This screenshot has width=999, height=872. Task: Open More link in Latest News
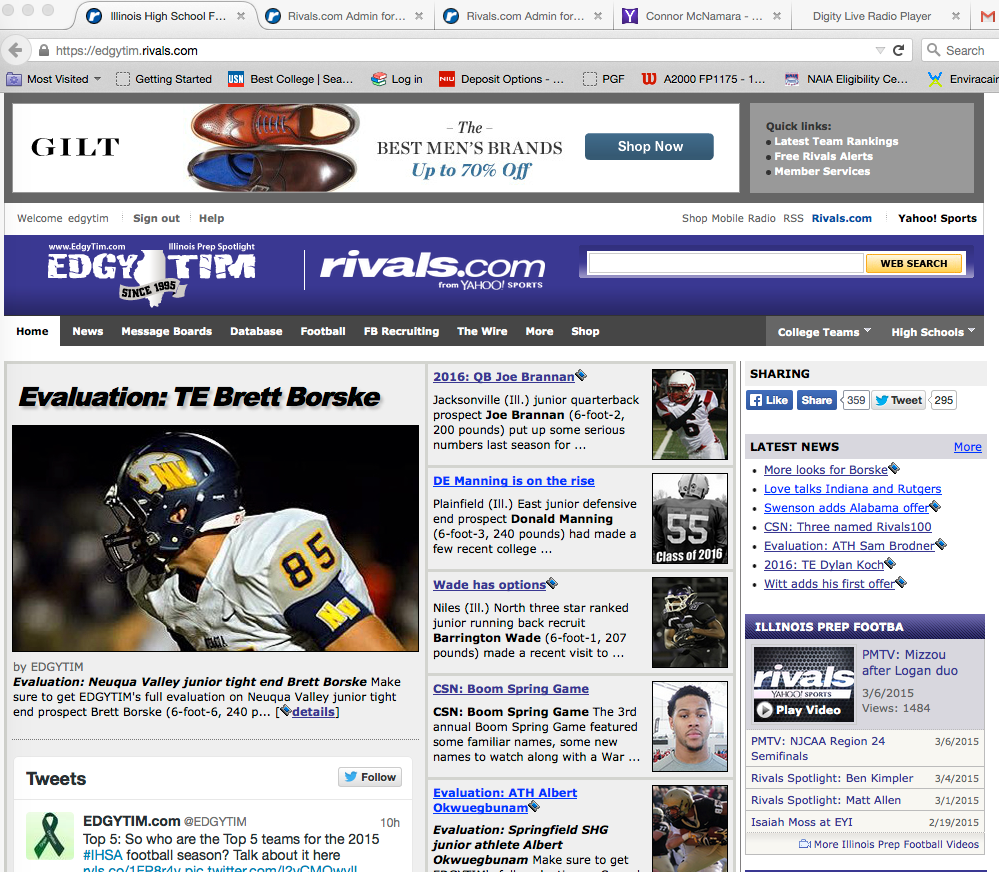967,447
